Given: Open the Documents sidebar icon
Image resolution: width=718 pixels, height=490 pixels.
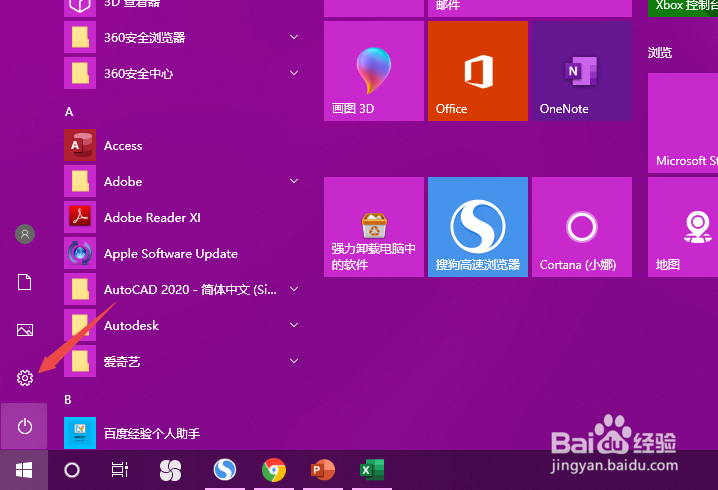Looking at the screenshot, I should [25, 282].
